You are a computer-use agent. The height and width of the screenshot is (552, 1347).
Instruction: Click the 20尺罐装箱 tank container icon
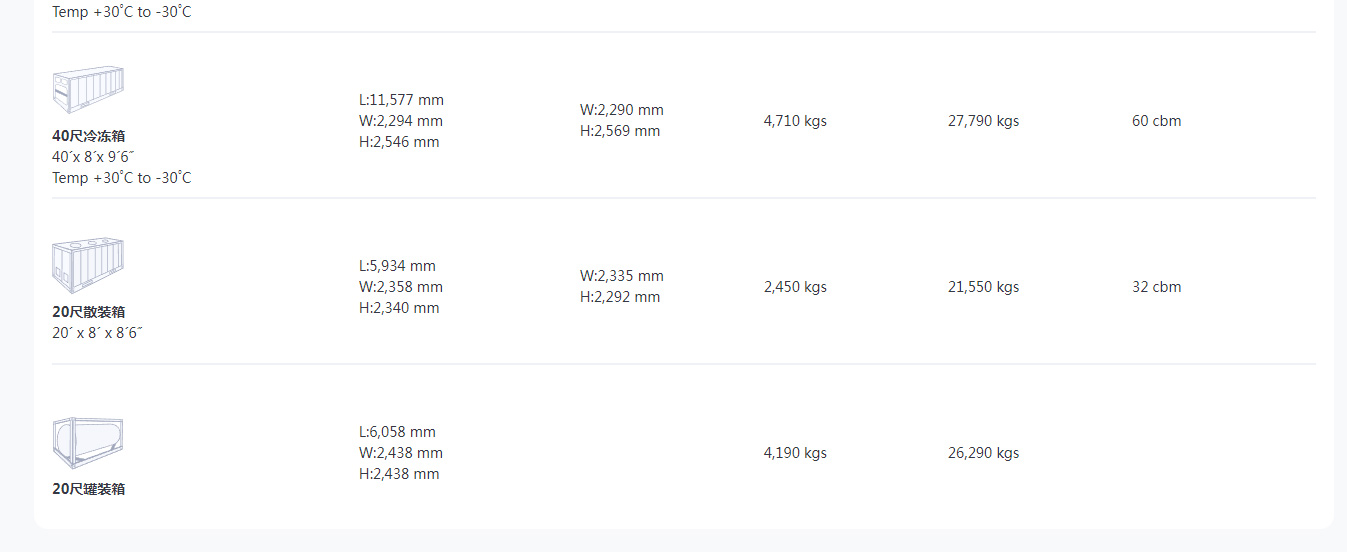click(x=88, y=443)
